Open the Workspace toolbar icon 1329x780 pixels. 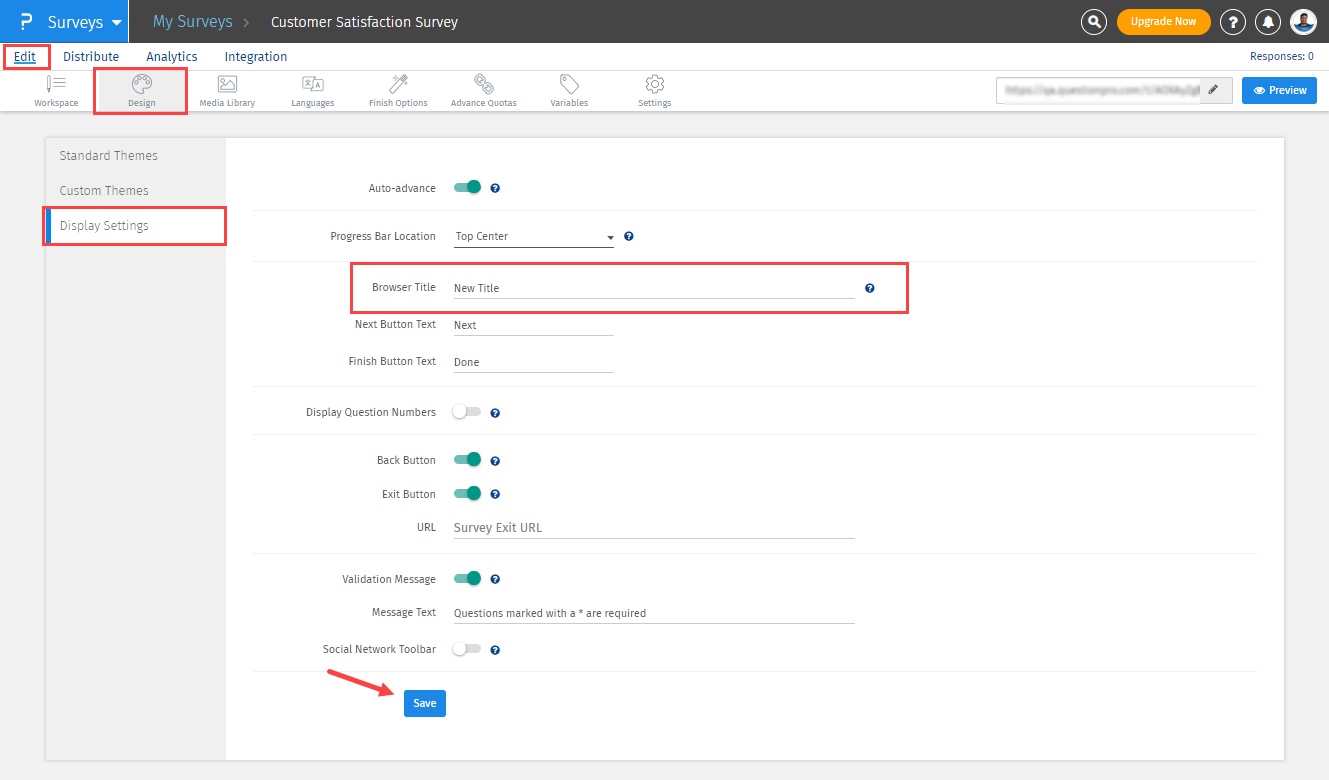[x=56, y=85]
